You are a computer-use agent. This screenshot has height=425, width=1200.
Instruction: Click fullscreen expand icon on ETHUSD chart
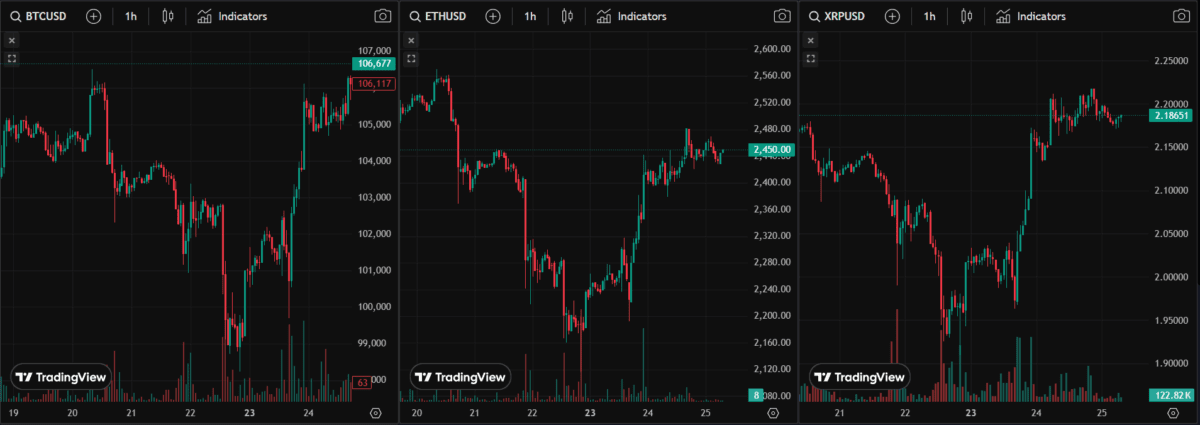point(411,59)
